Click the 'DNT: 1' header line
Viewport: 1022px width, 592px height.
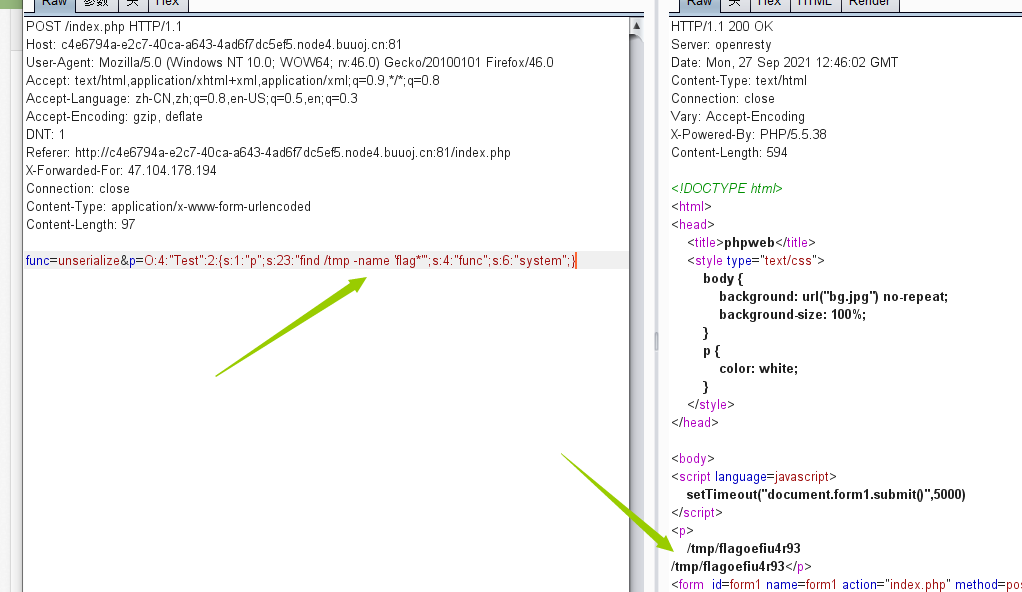[46, 135]
